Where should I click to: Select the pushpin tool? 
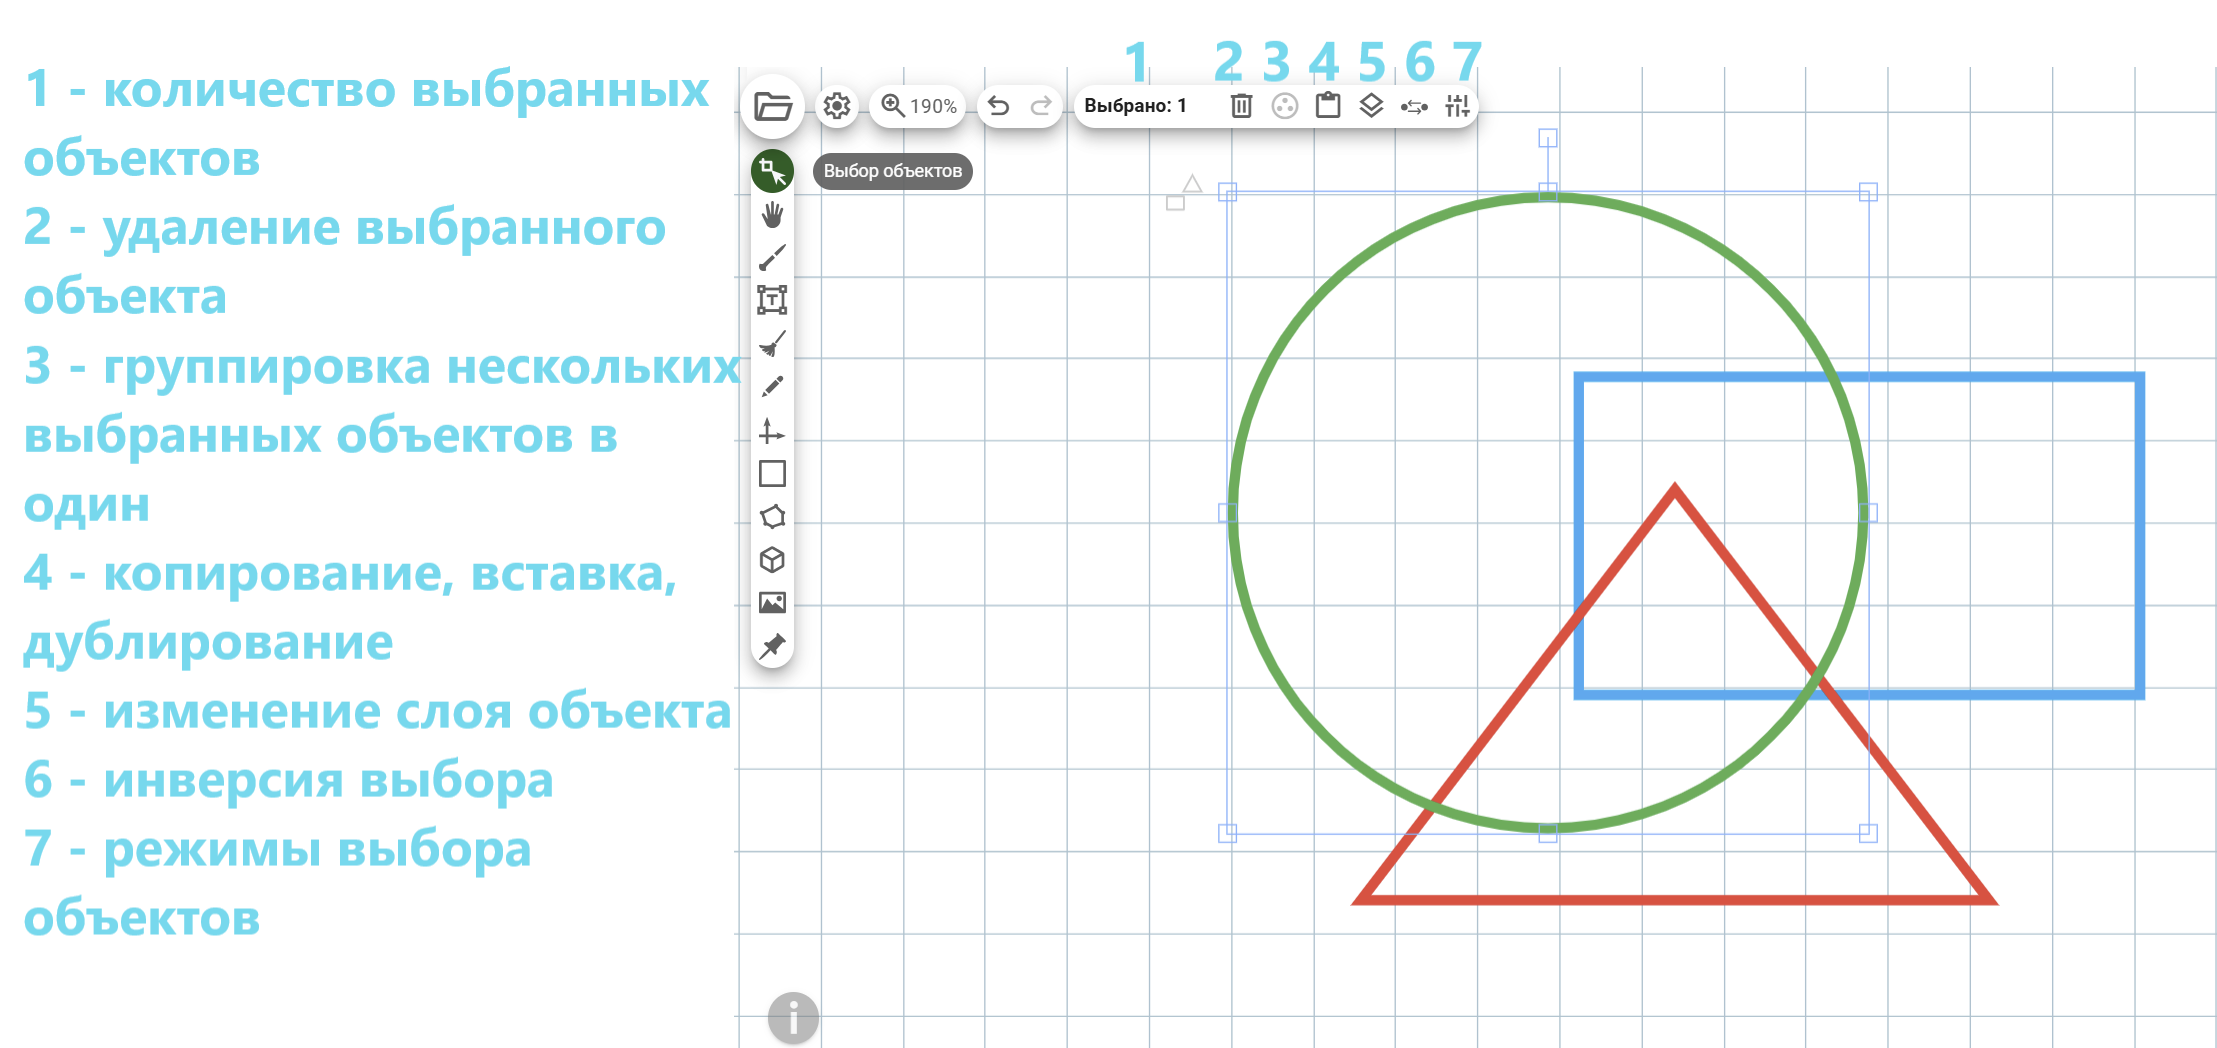coord(772,646)
